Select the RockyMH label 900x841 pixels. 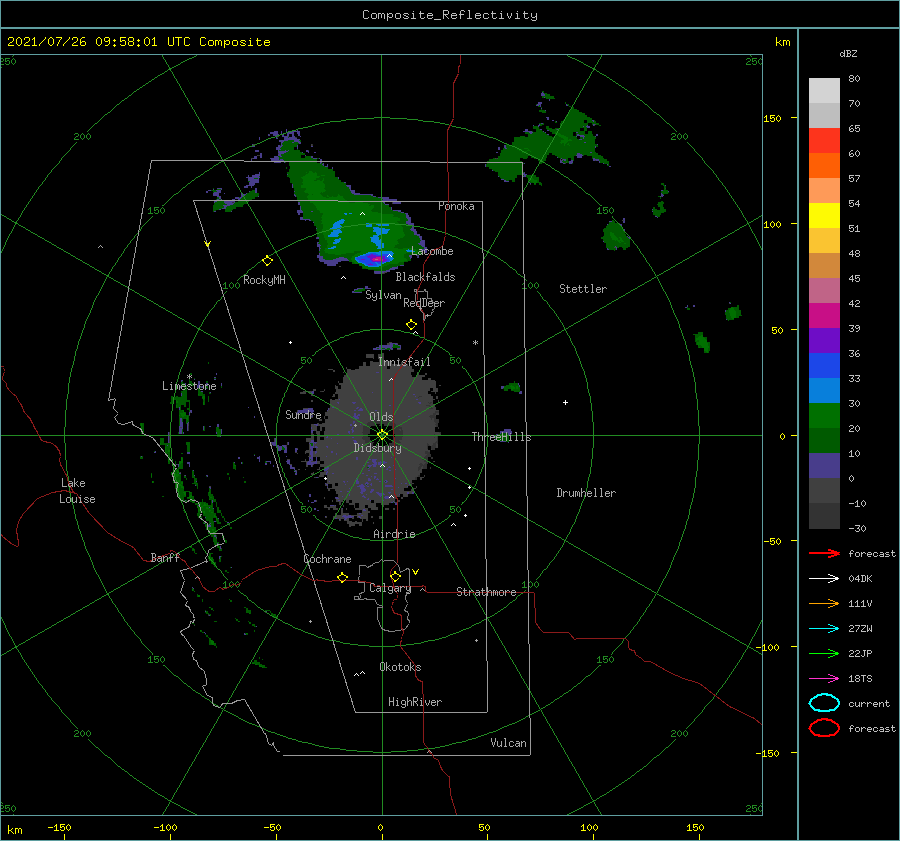click(264, 280)
